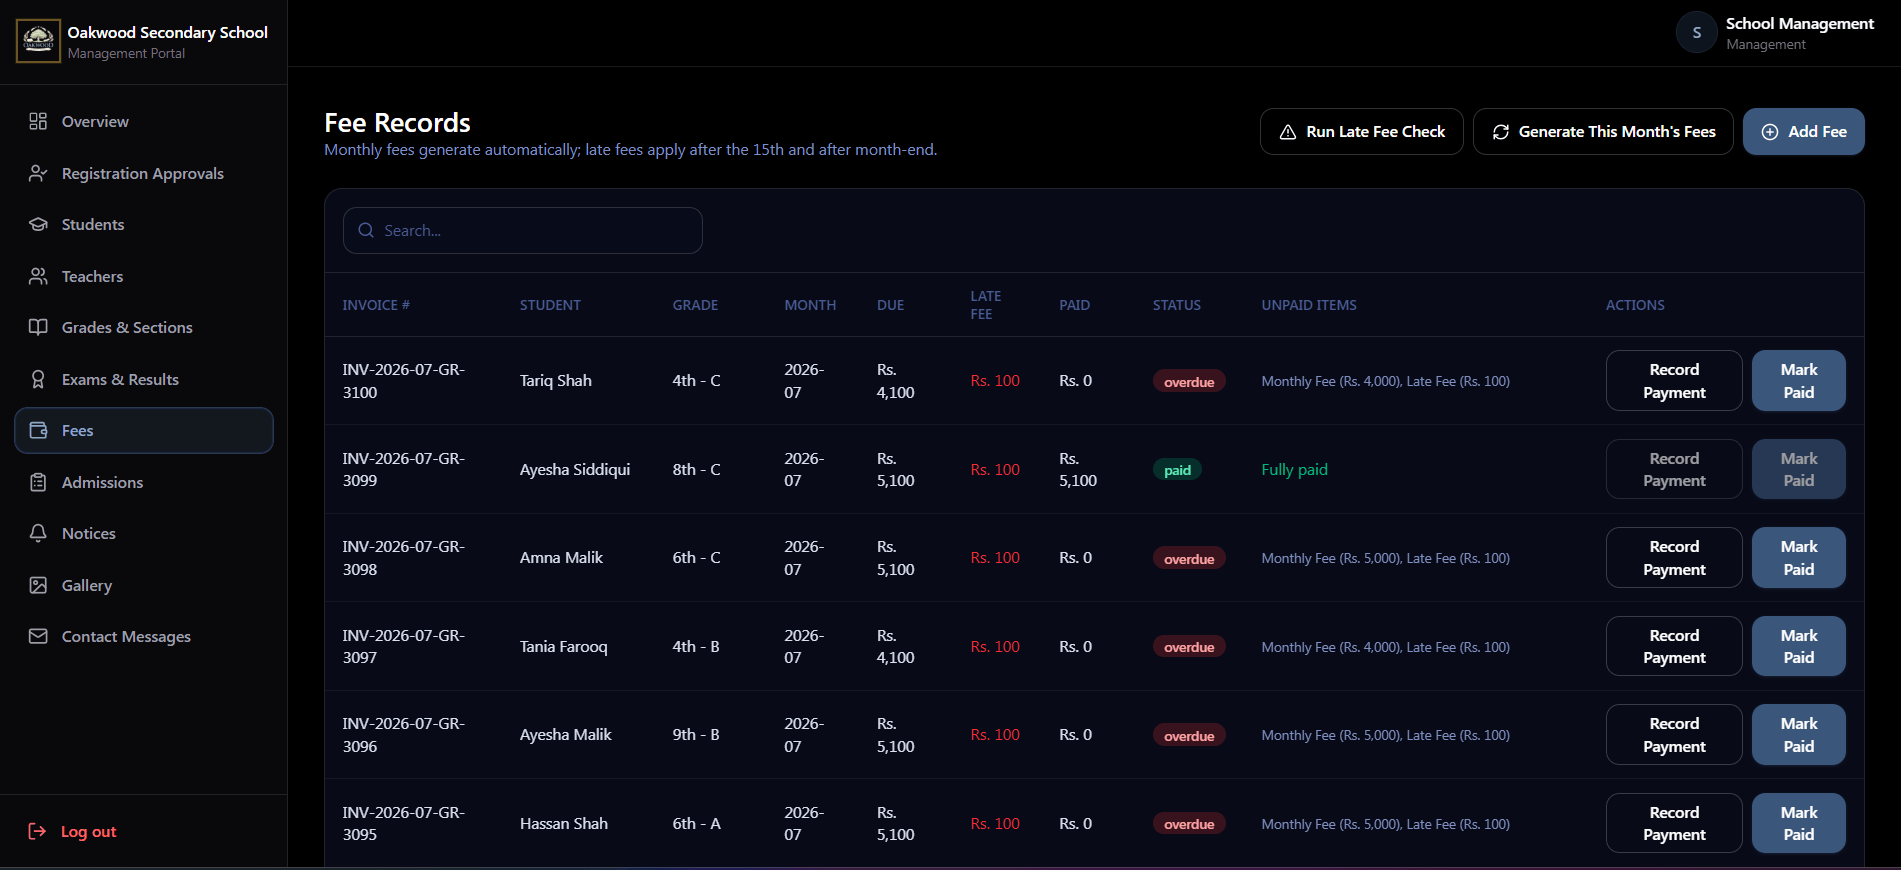Click the Registration Approvals user icon

point(38,173)
